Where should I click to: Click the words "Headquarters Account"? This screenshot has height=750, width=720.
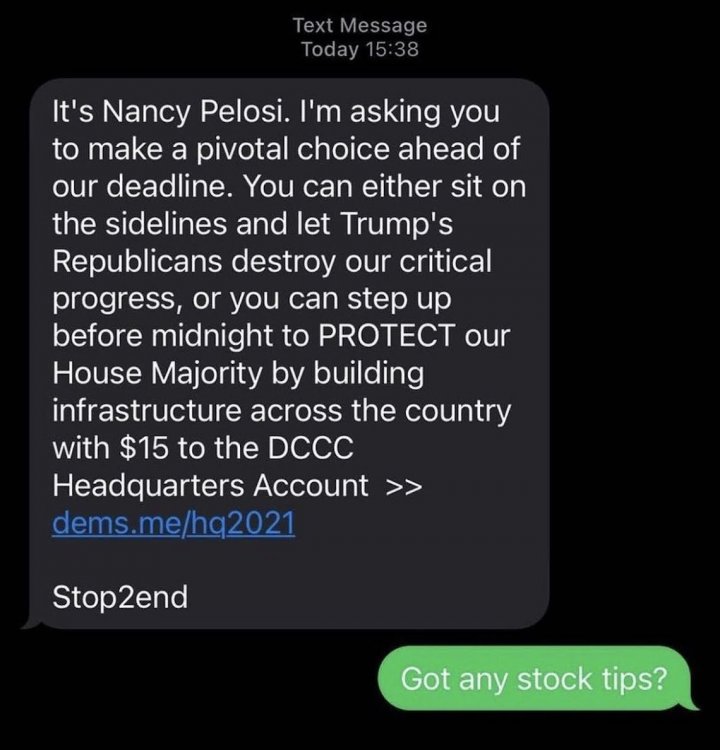coord(210,487)
